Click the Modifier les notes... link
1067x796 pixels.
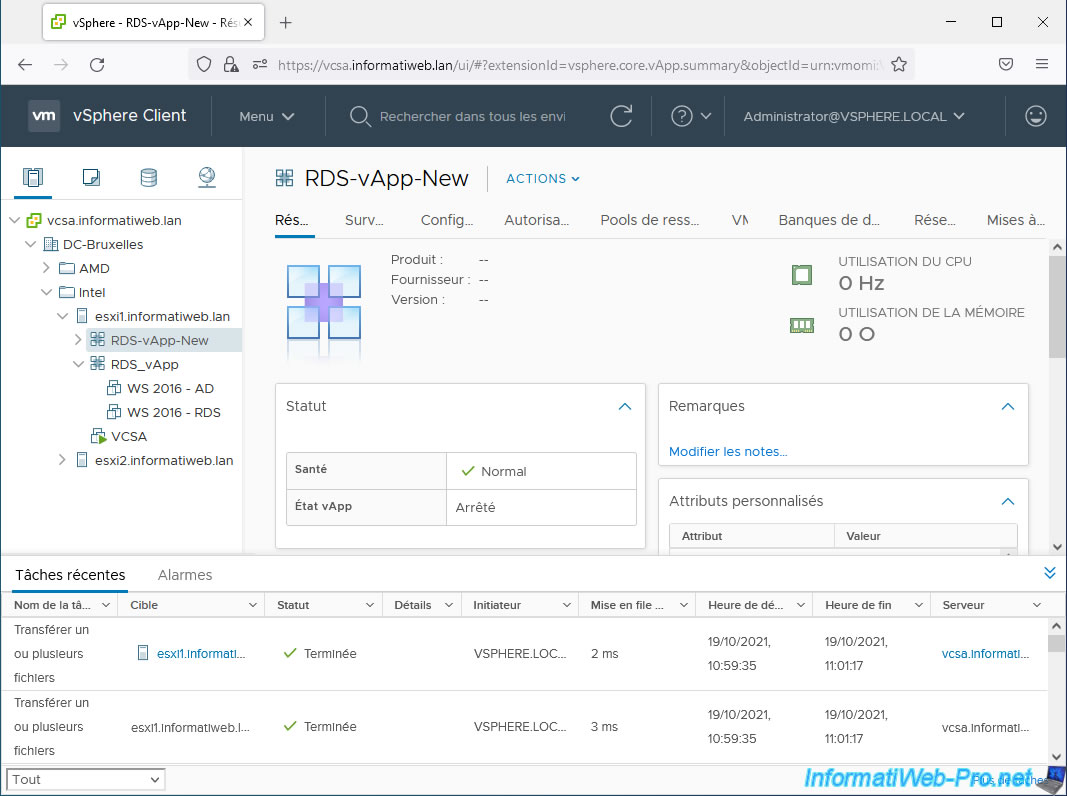(x=727, y=452)
